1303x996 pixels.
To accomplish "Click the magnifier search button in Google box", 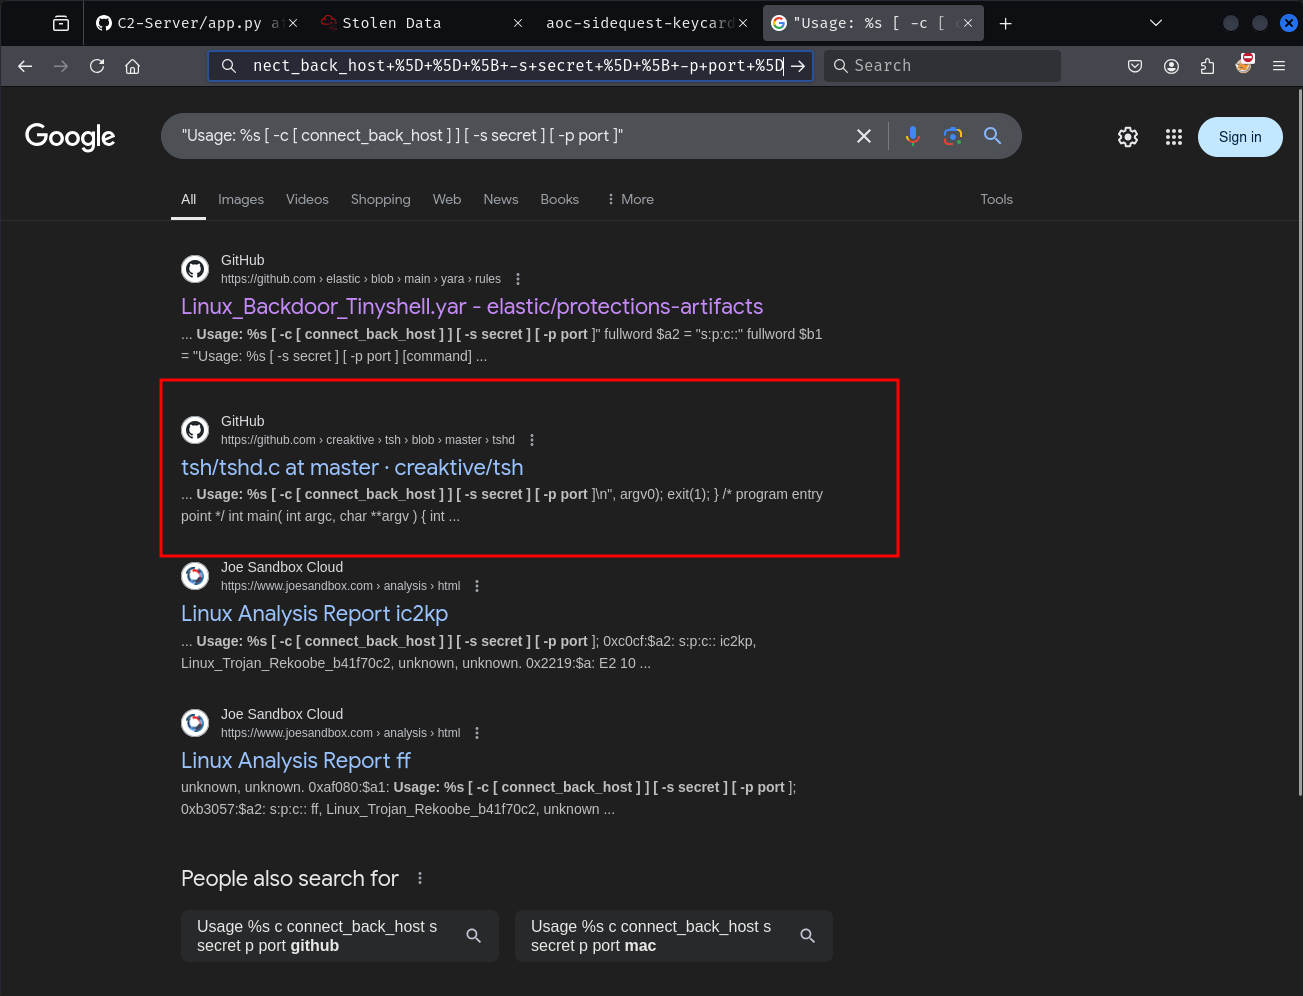I will click(x=992, y=136).
